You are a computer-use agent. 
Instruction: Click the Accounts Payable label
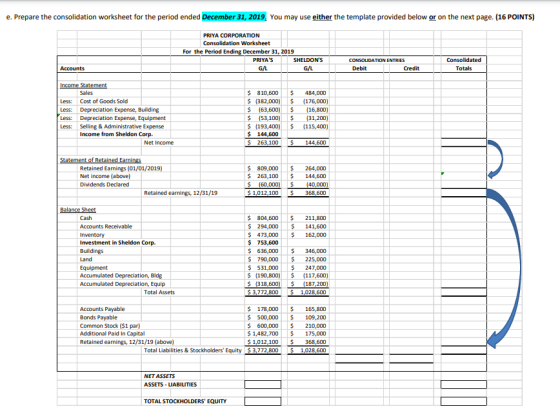[102, 309]
